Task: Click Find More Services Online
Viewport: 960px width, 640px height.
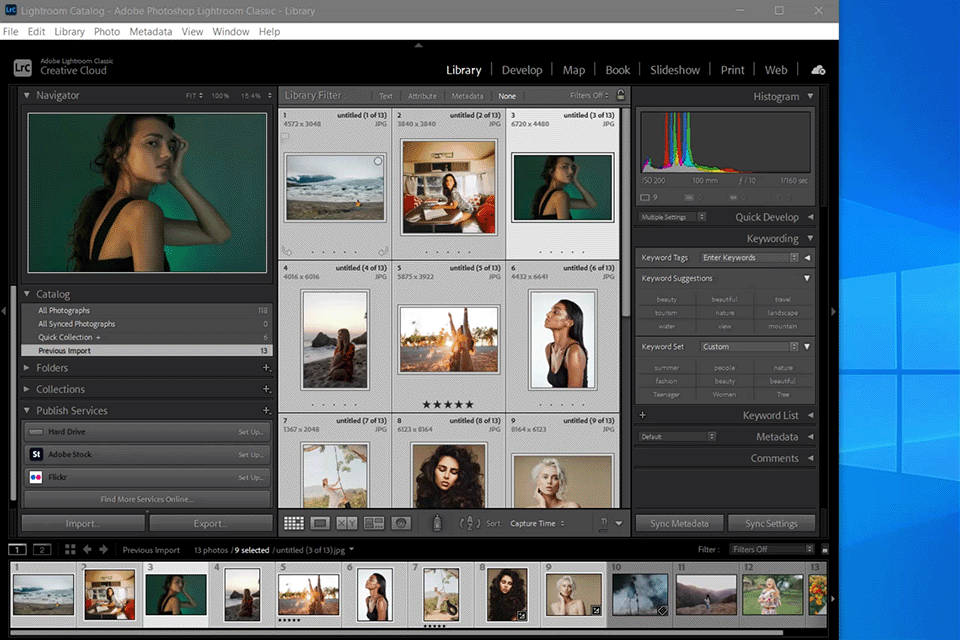Action: (x=147, y=499)
